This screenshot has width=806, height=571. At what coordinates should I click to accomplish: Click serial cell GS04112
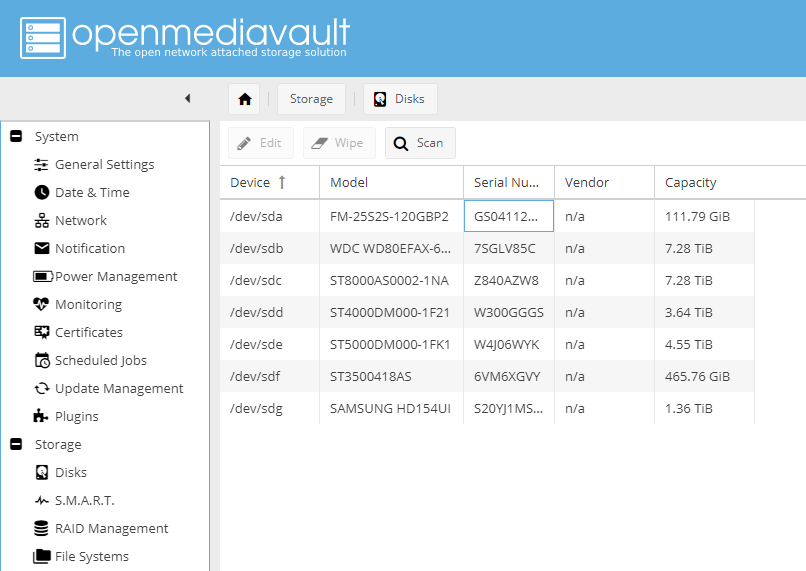pos(508,216)
